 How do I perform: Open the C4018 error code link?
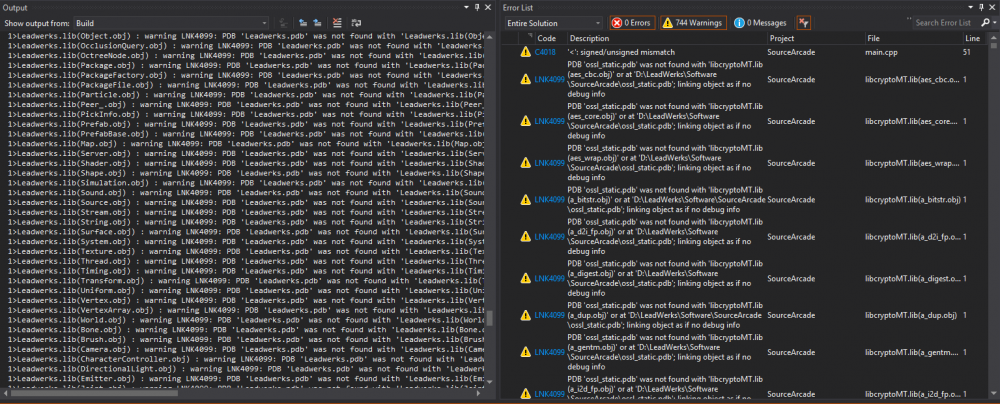(x=545, y=51)
